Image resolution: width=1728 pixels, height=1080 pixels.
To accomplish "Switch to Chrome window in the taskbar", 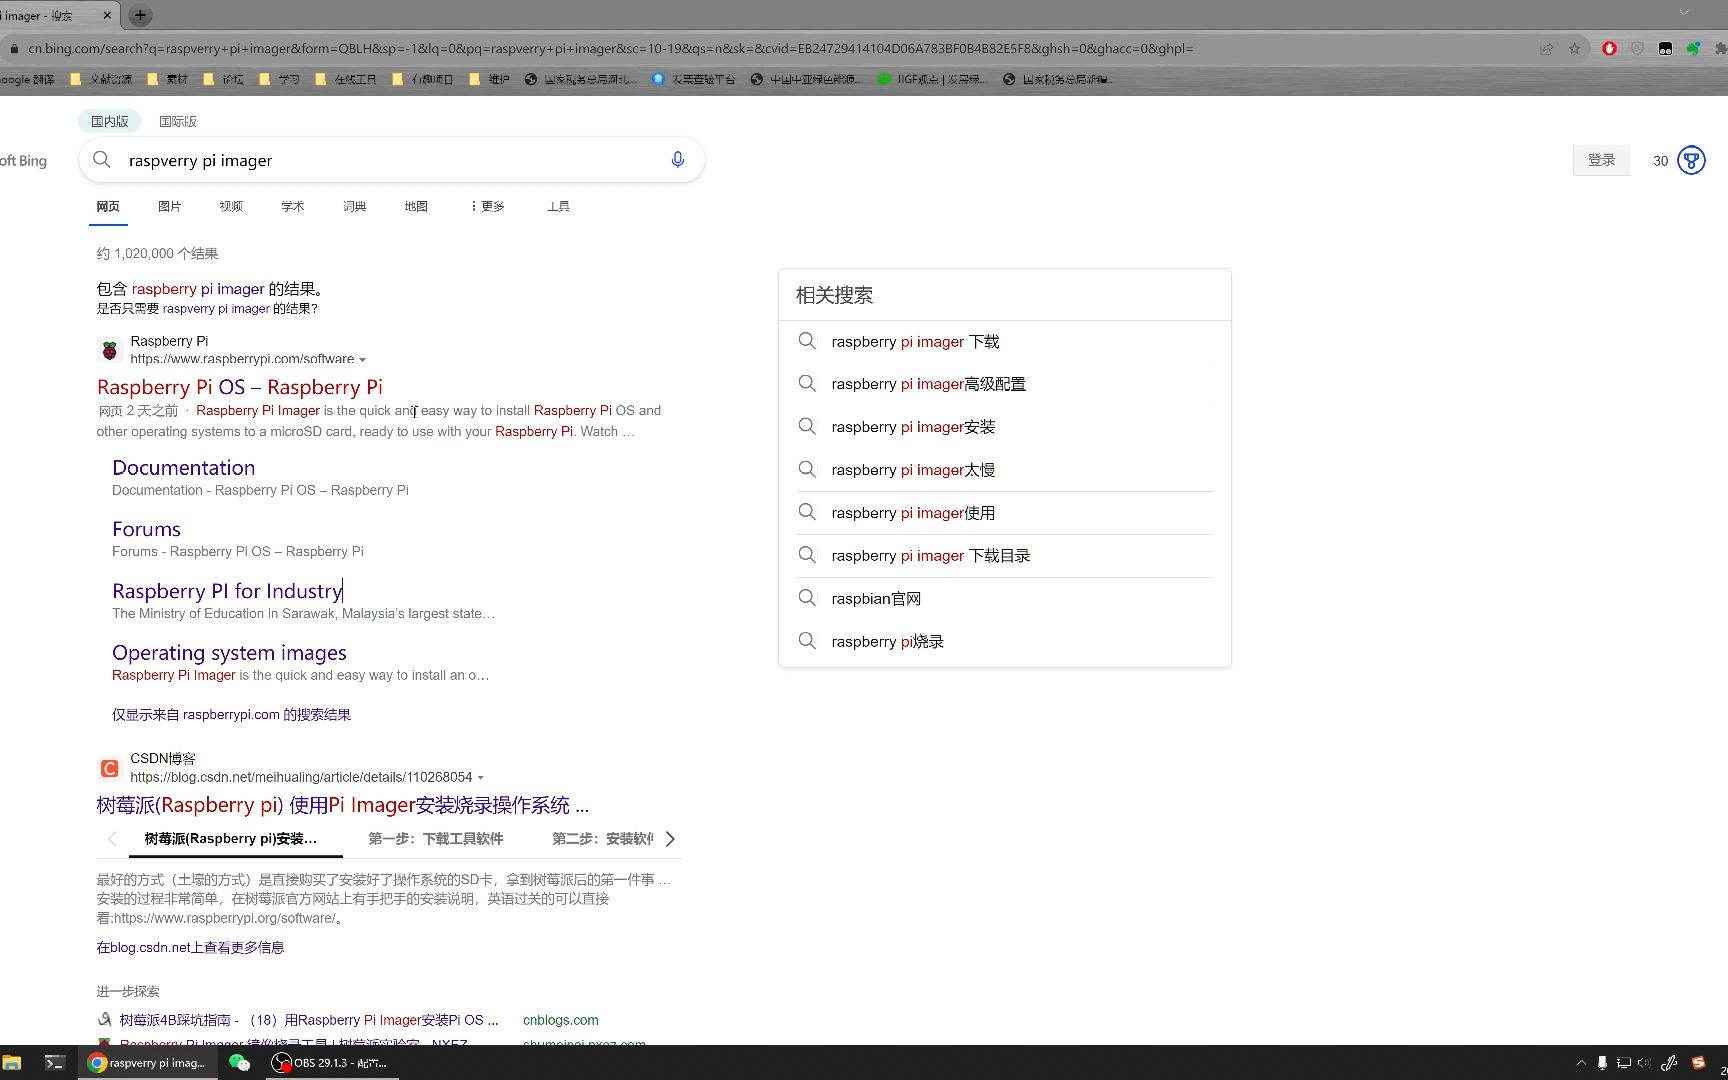I will point(148,1062).
